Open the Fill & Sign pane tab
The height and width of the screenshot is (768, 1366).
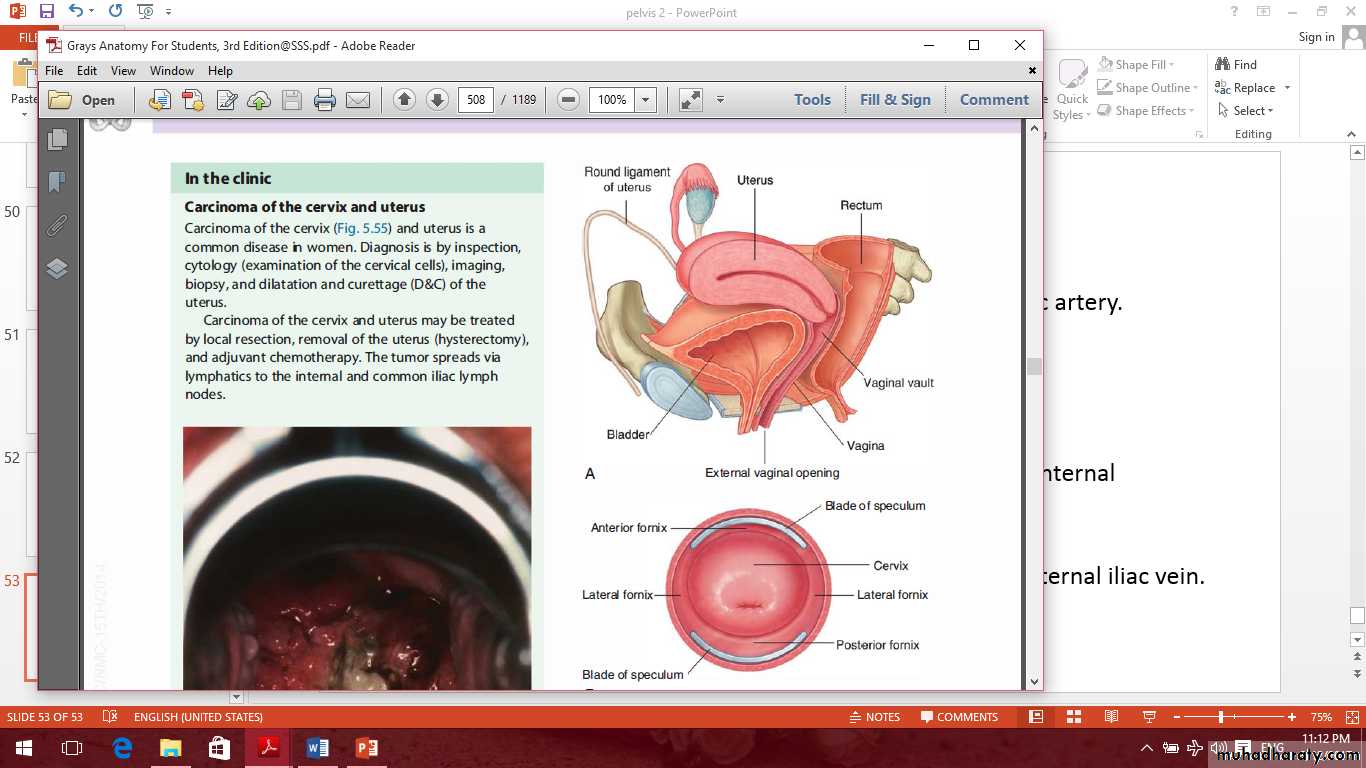click(895, 100)
